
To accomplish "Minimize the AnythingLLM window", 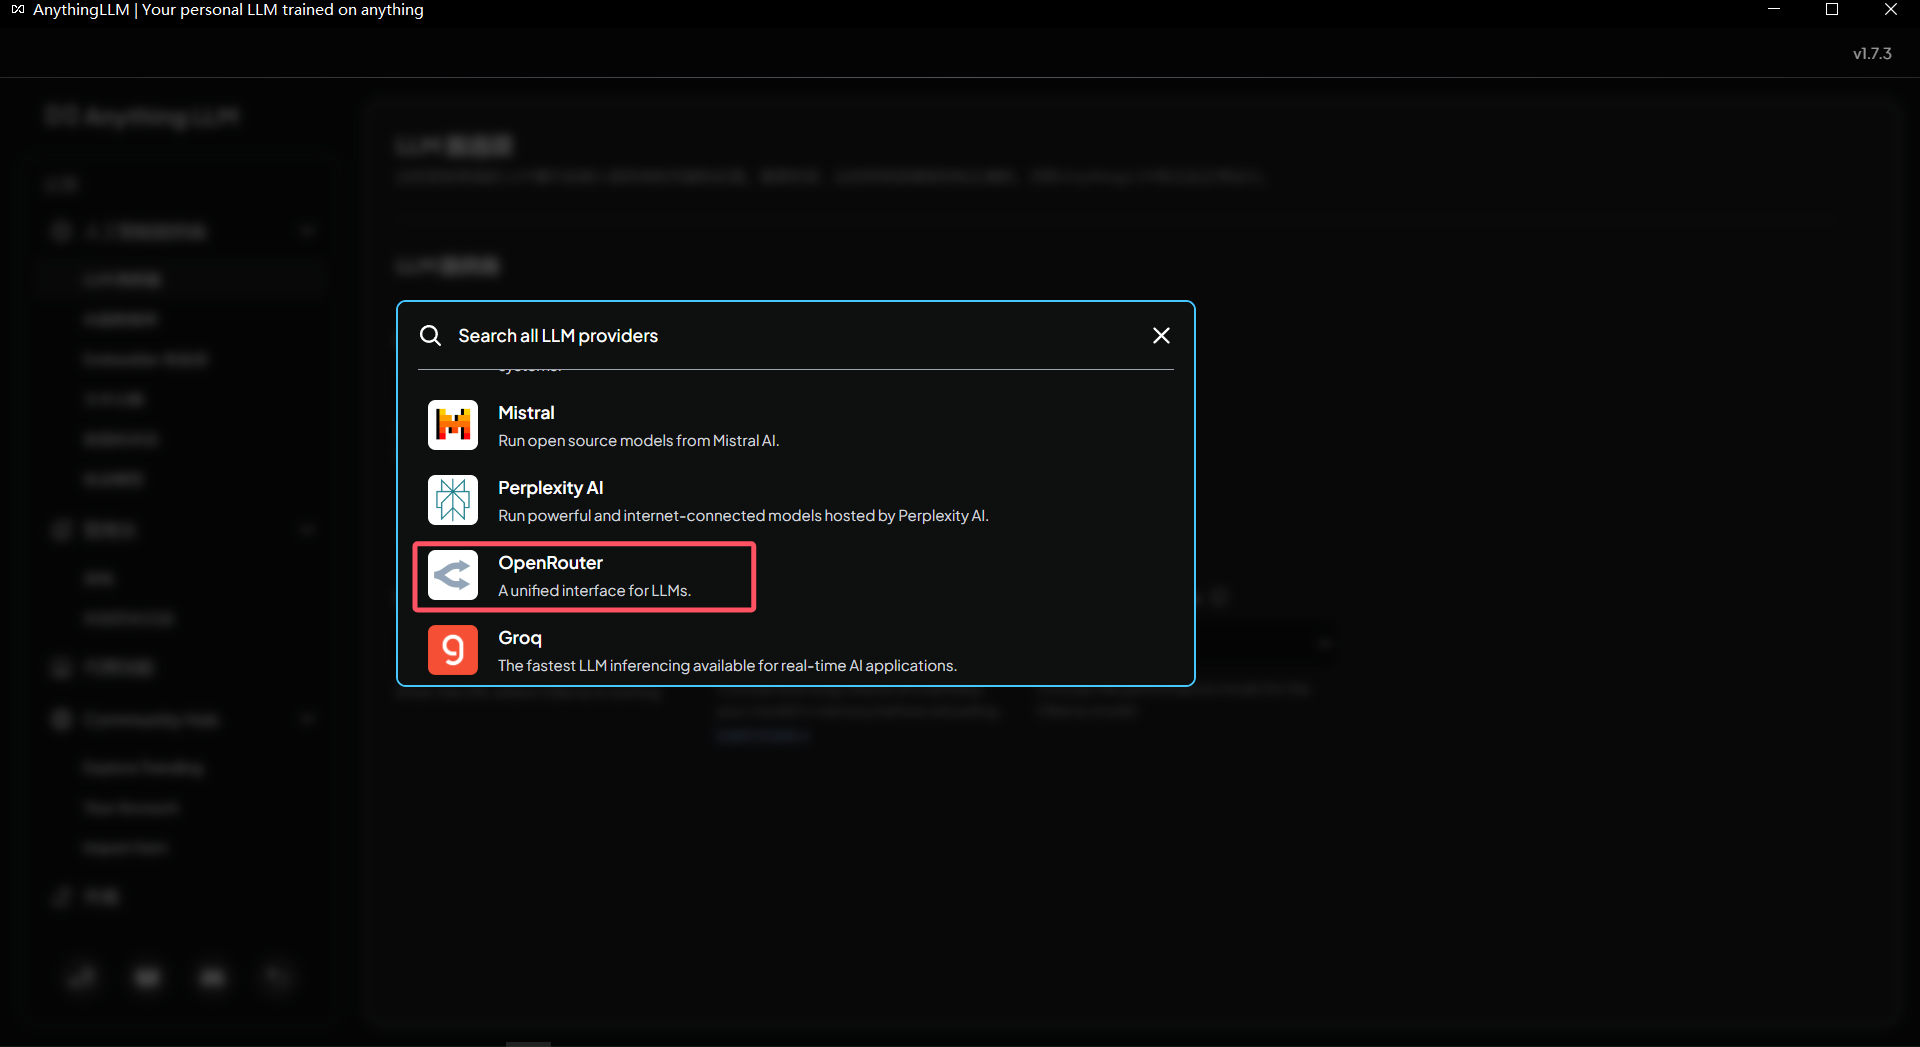I will (x=1773, y=10).
